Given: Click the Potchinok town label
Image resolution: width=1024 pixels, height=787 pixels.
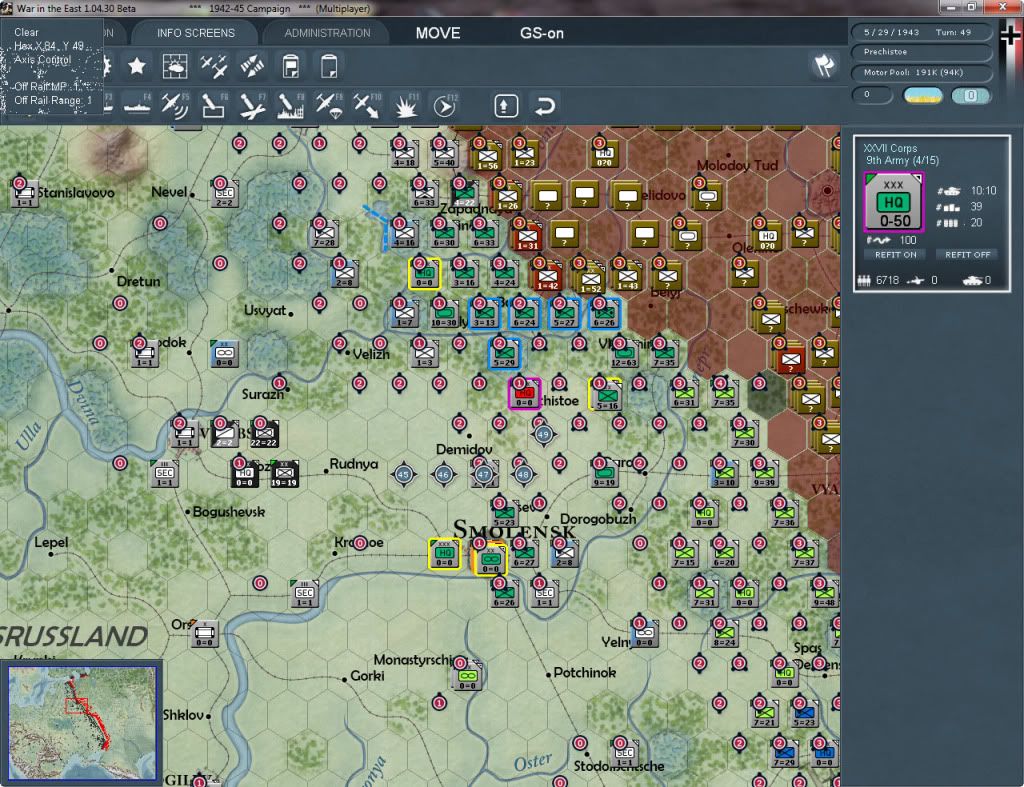Looking at the screenshot, I should click(x=584, y=673).
